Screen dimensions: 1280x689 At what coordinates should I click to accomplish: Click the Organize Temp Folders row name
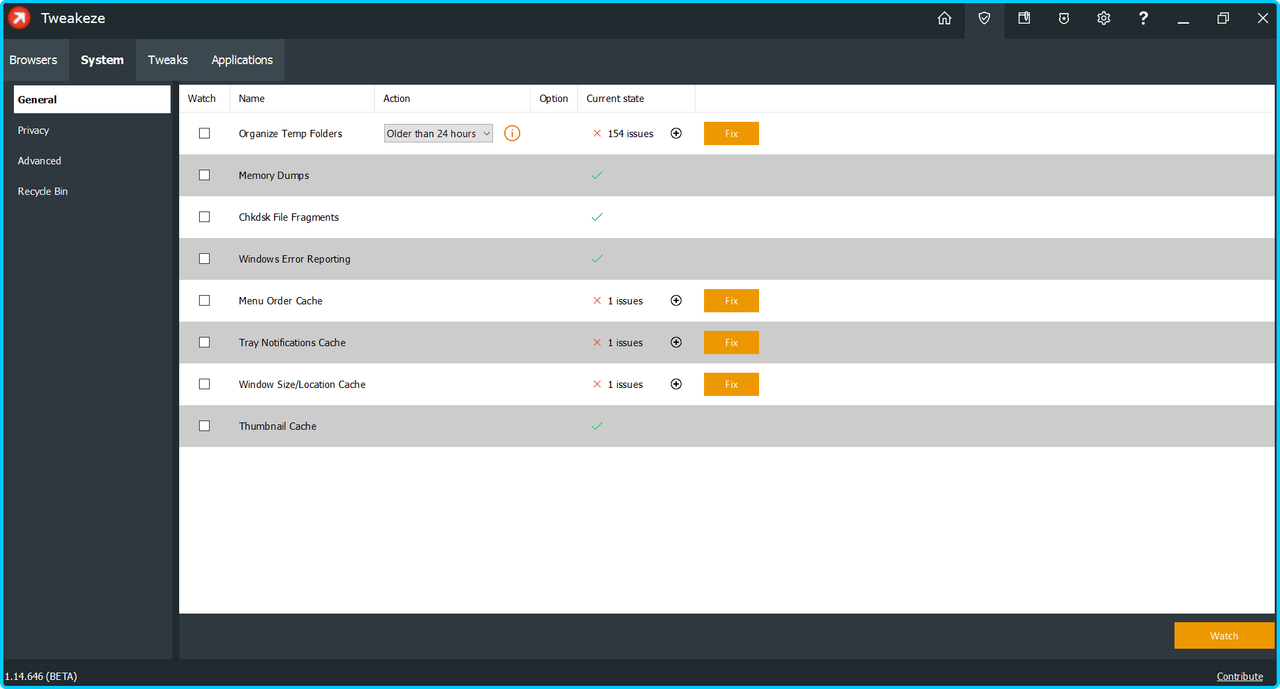291,133
